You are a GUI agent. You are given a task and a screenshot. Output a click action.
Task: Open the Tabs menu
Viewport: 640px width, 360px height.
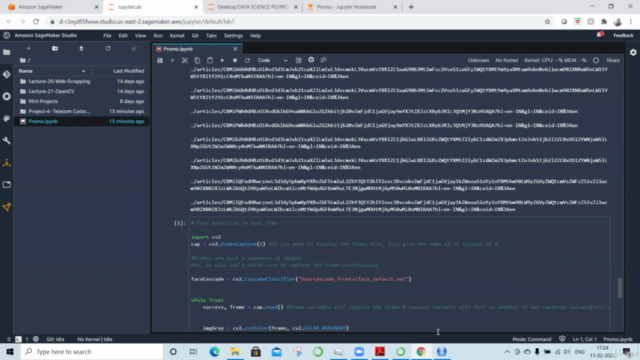click(211, 36)
